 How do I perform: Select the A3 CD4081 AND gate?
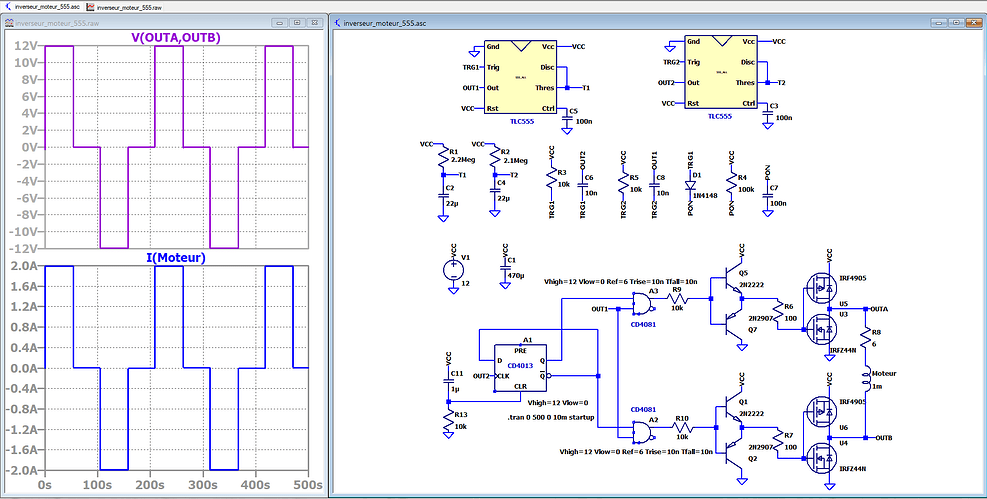coord(641,304)
